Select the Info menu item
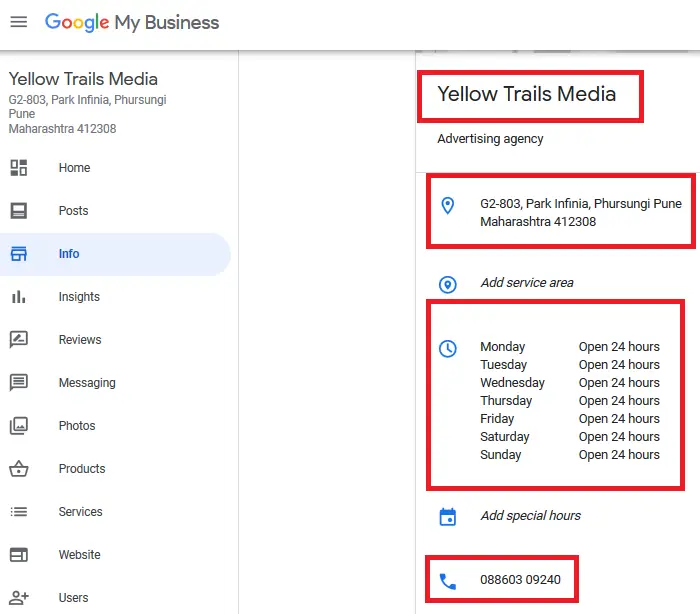The image size is (700, 614). [x=115, y=254]
